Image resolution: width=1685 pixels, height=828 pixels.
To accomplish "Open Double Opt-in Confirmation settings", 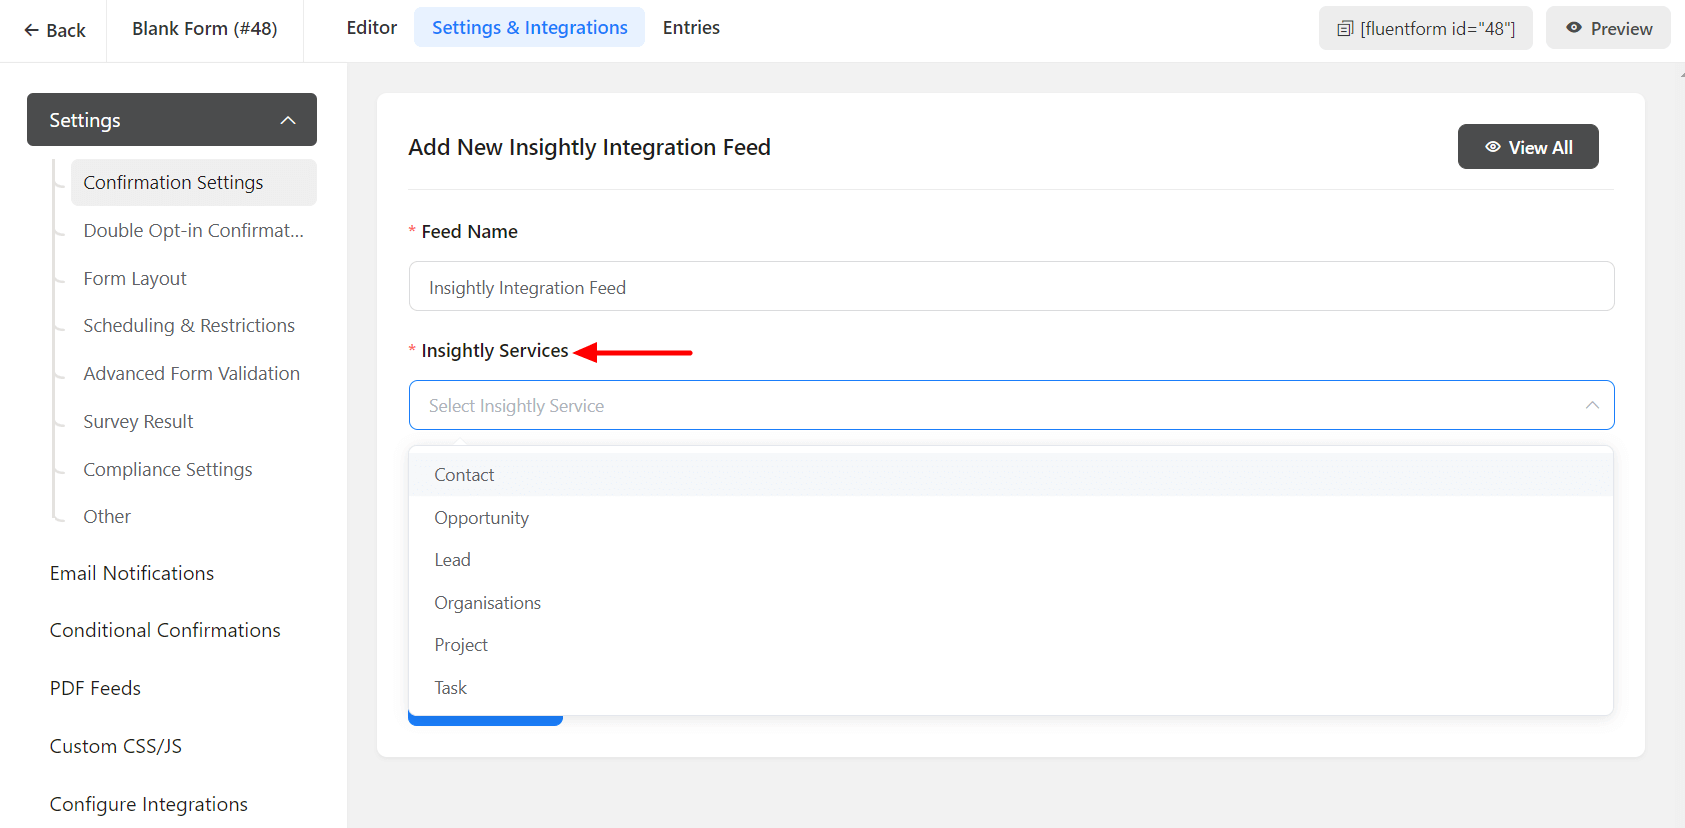I will pyautogui.click(x=193, y=230).
